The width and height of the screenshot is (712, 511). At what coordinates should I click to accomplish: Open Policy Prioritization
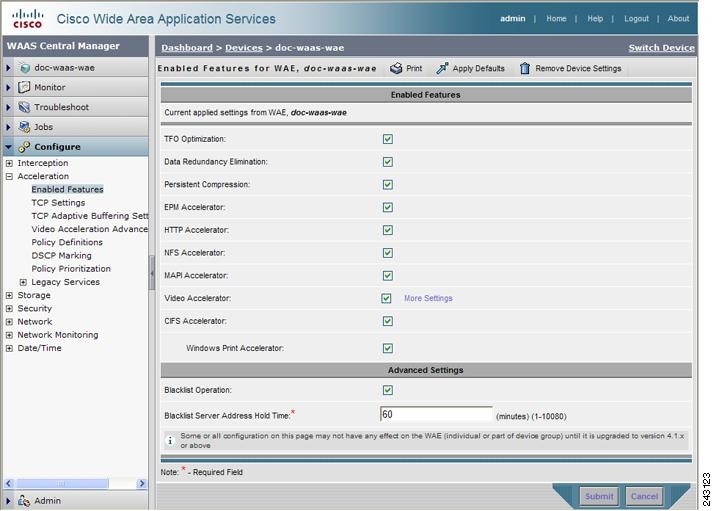71,268
